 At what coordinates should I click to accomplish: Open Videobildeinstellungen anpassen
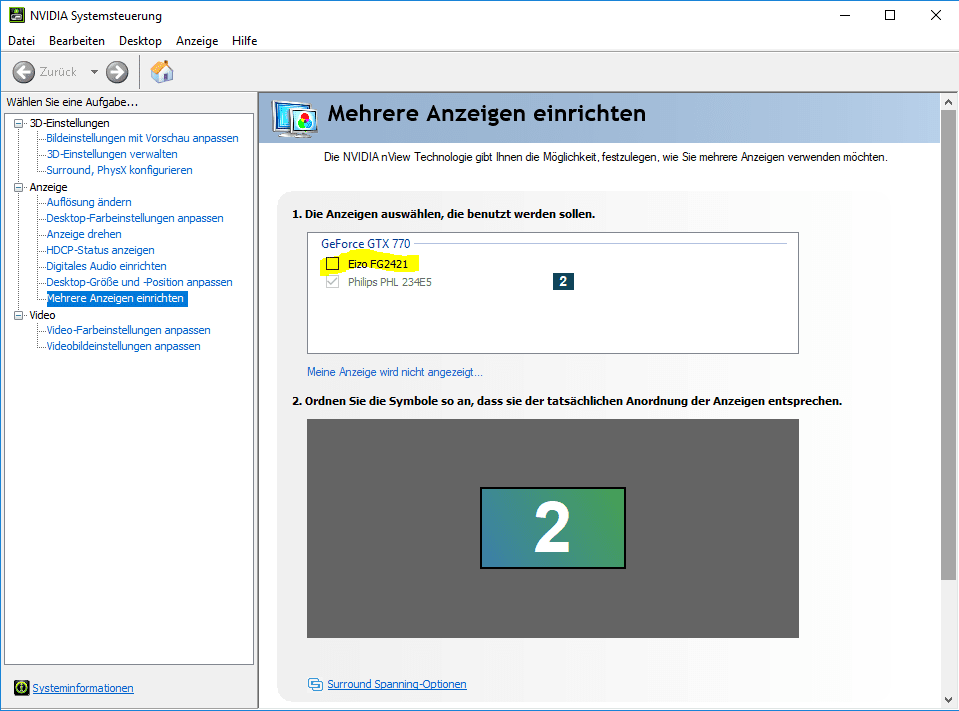point(124,346)
